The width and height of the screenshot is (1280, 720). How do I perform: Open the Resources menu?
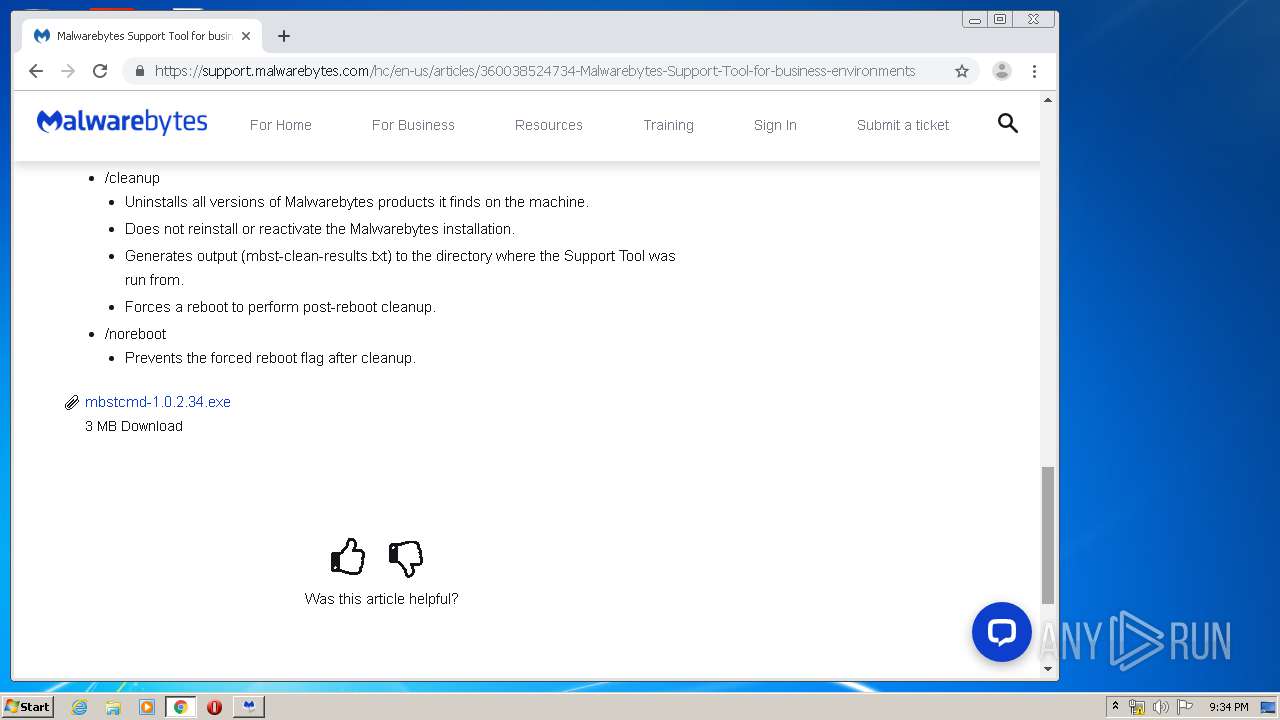(x=549, y=125)
